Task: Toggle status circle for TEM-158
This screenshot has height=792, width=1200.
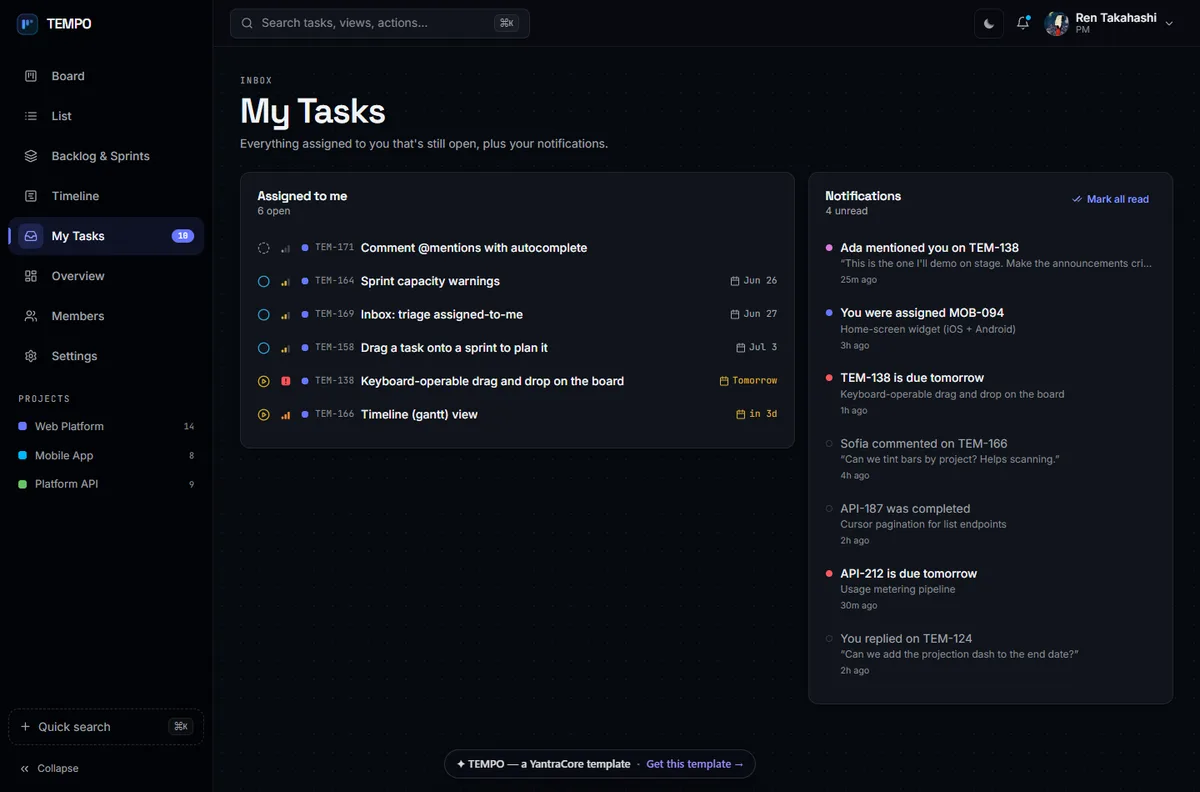Action: point(264,348)
